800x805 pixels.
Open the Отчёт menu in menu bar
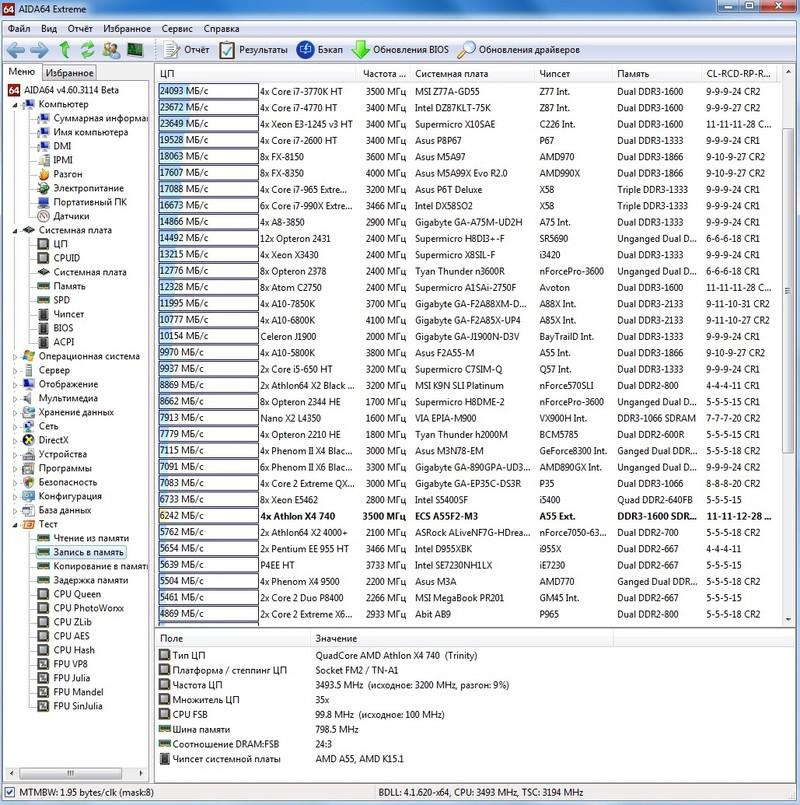coord(80,29)
